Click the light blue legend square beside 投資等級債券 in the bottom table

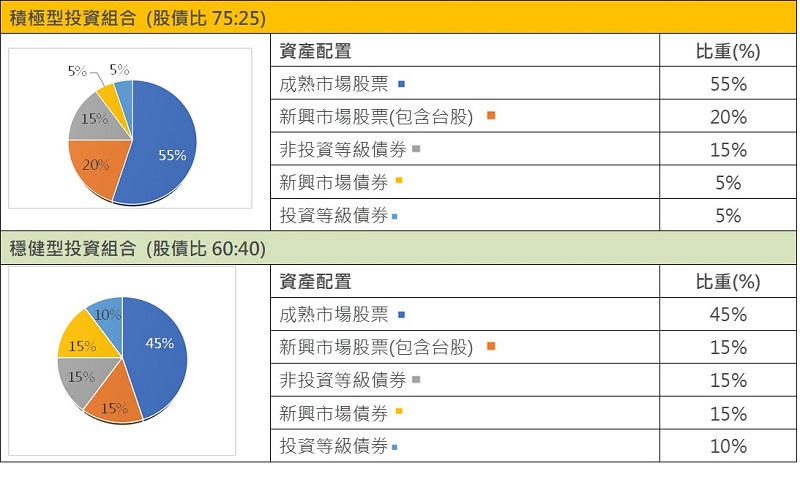pos(394,448)
